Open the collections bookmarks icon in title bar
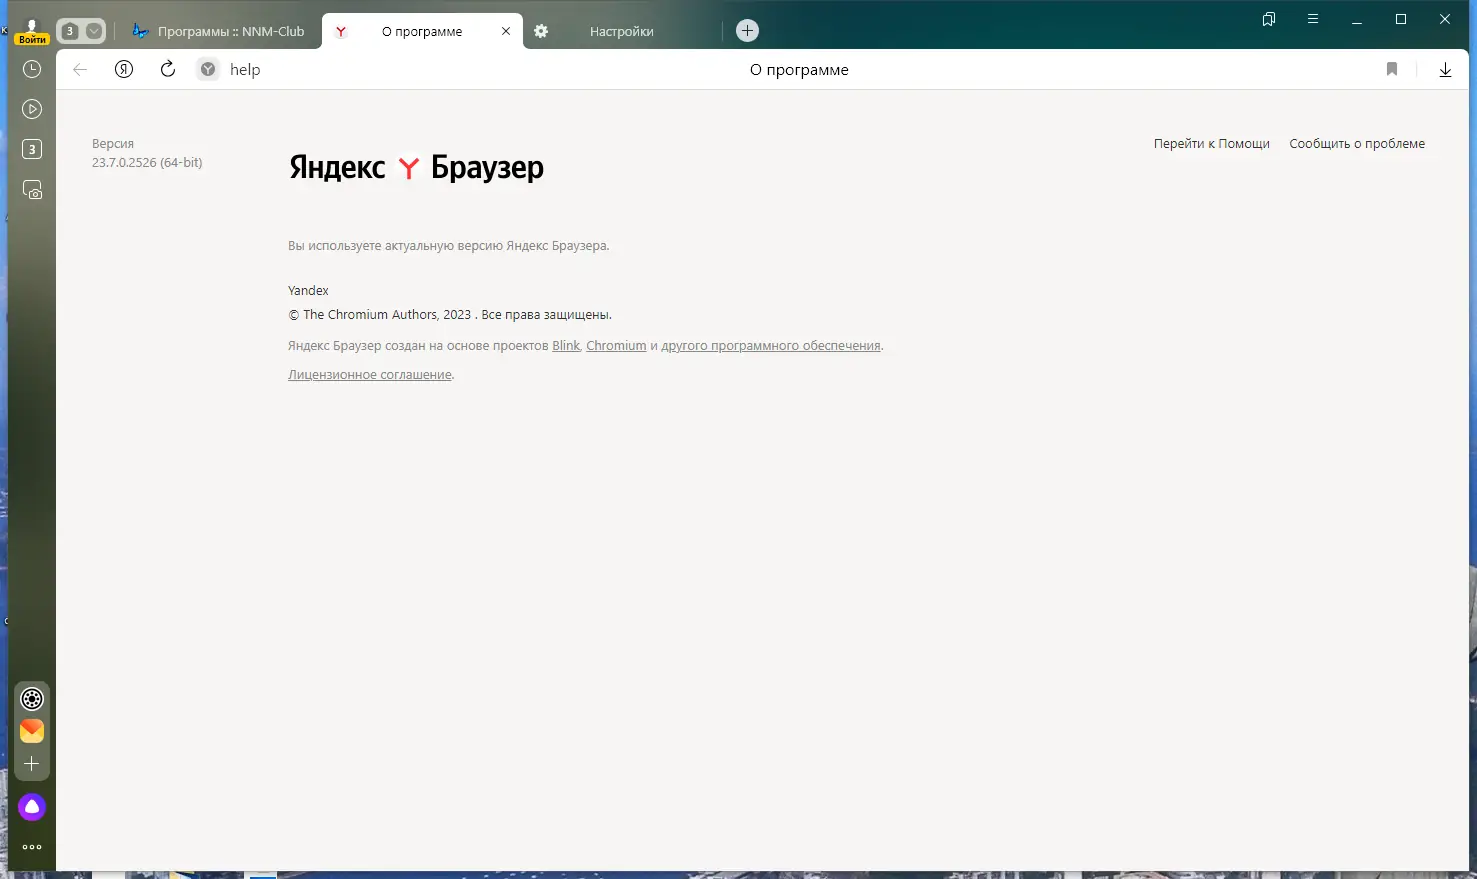Image resolution: width=1477 pixels, height=879 pixels. click(x=1269, y=19)
